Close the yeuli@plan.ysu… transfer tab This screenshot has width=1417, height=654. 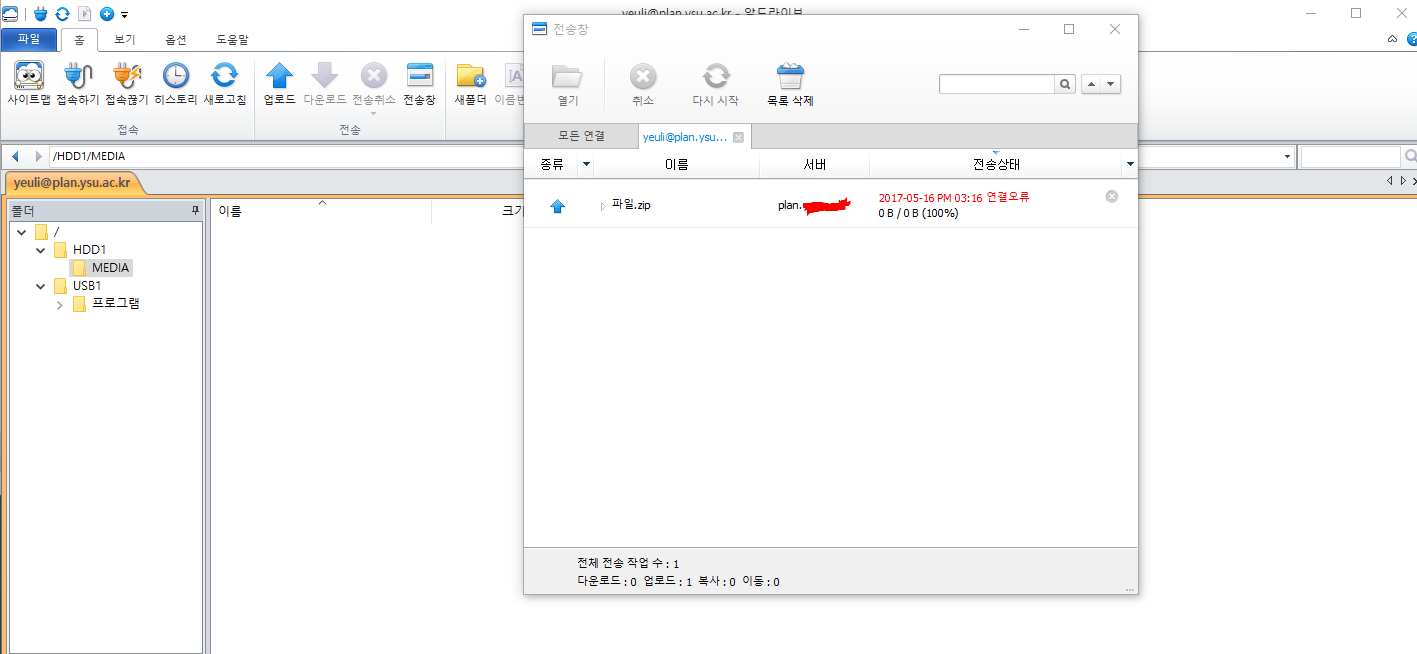[x=738, y=137]
